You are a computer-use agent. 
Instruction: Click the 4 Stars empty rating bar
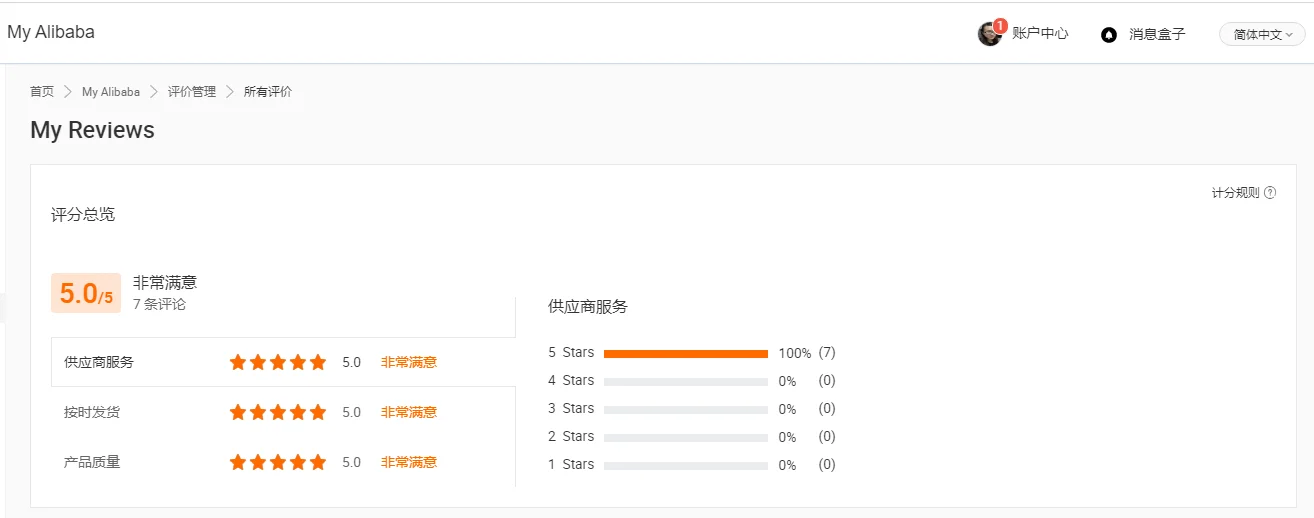685,381
